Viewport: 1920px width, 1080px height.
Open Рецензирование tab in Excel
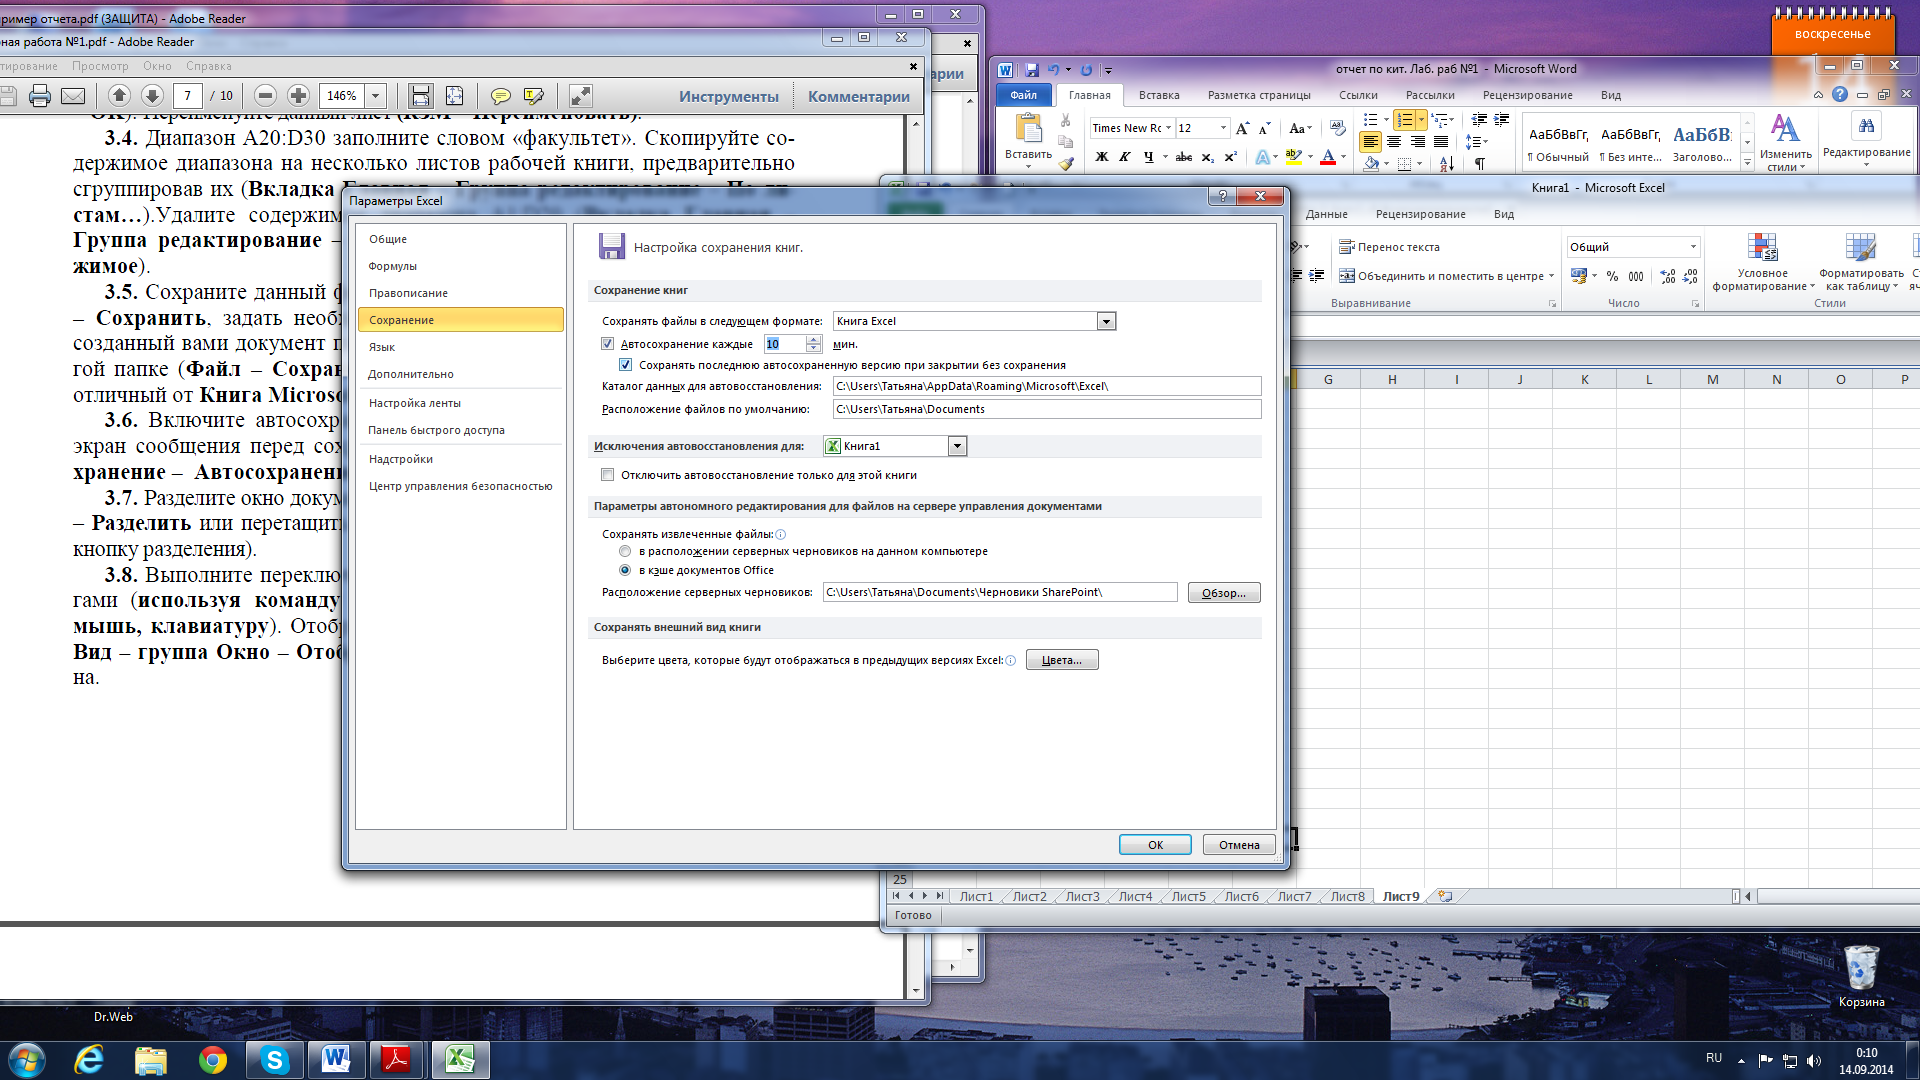coord(1420,214)
